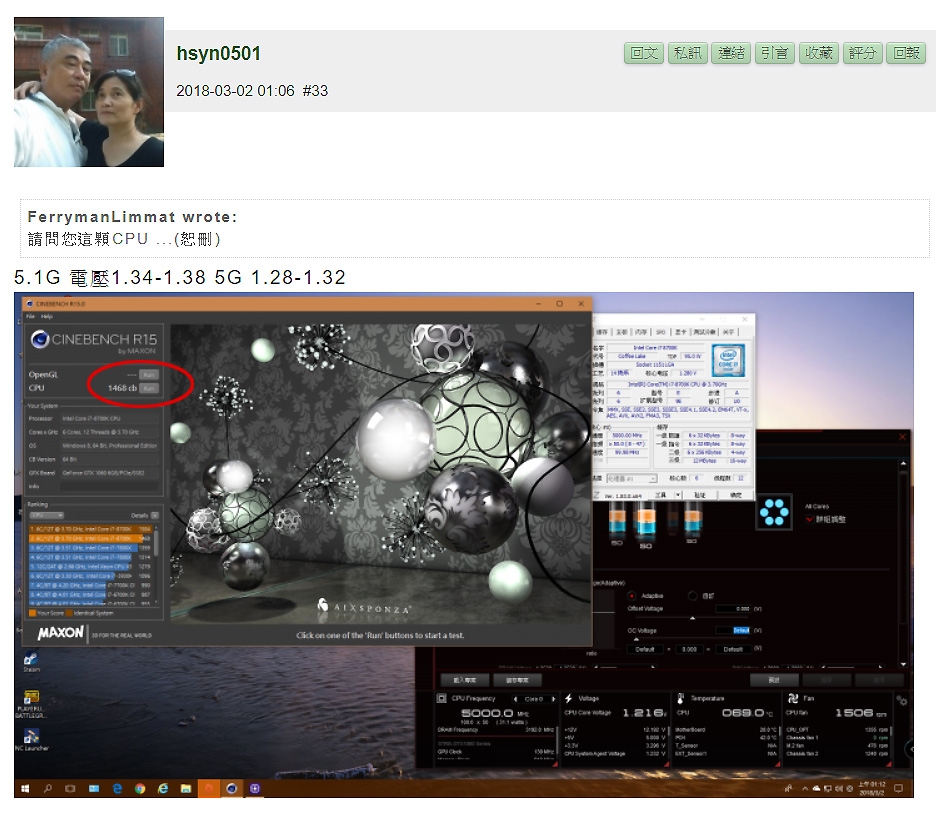Click AI Suite 儲存專案 save profile button
Image resolution: width=949 pixels, height=815 pixels.
[517, 680]
